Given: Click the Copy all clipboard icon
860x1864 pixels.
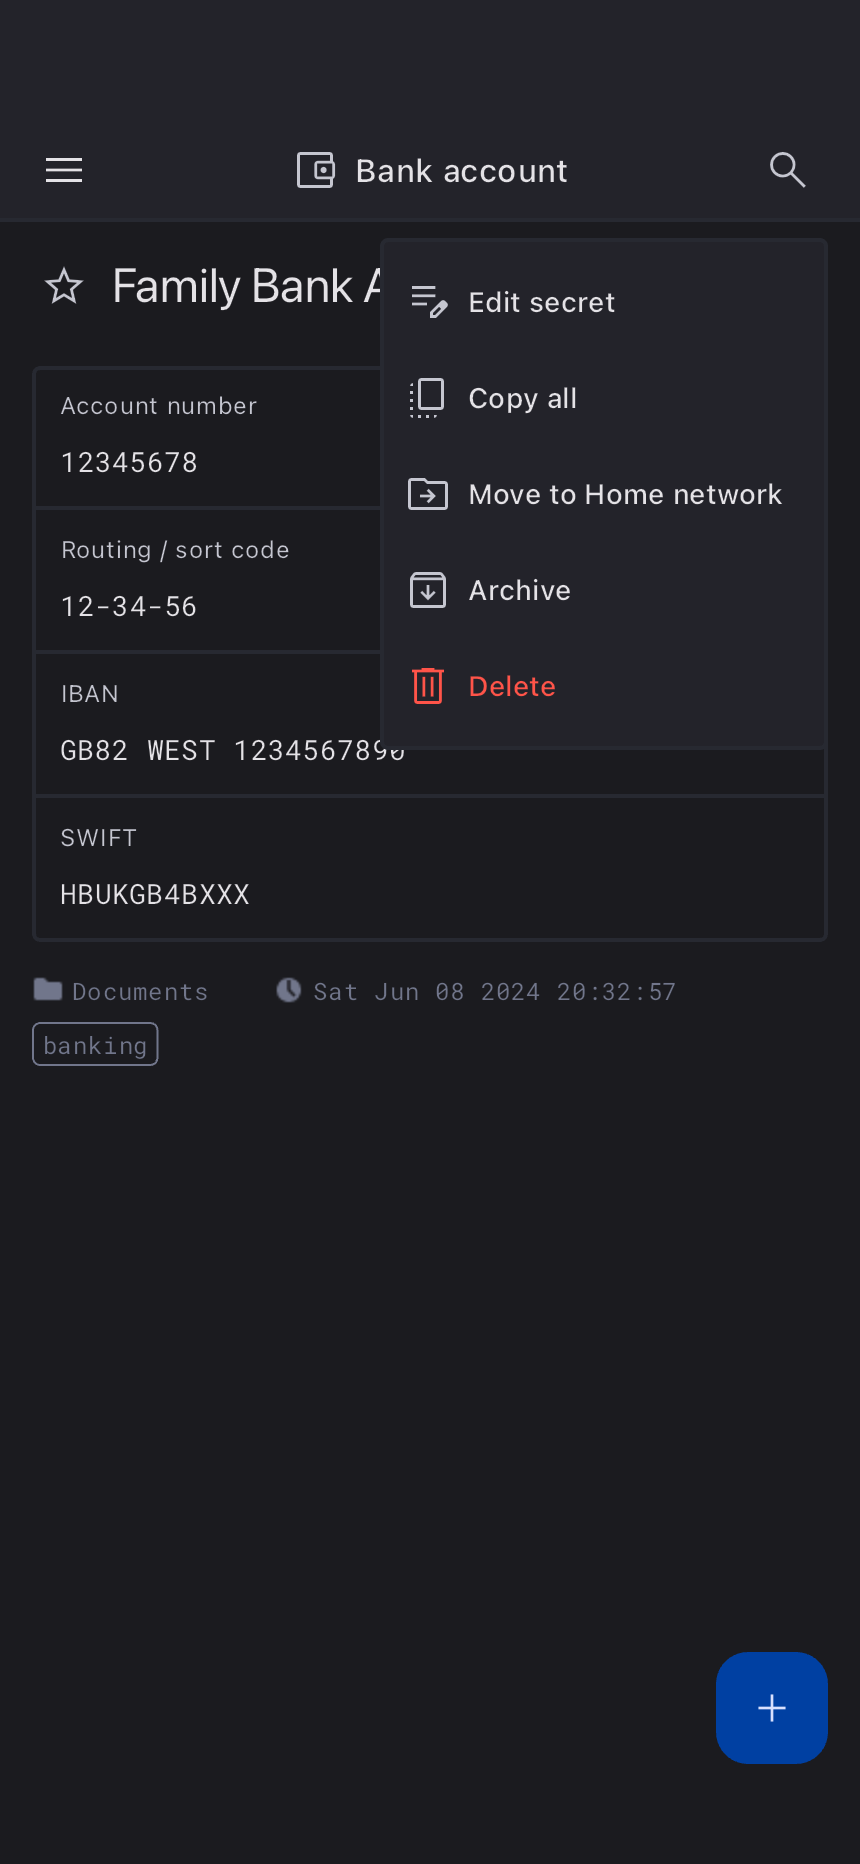Looking at the screenshot, I should coord(427,398).
